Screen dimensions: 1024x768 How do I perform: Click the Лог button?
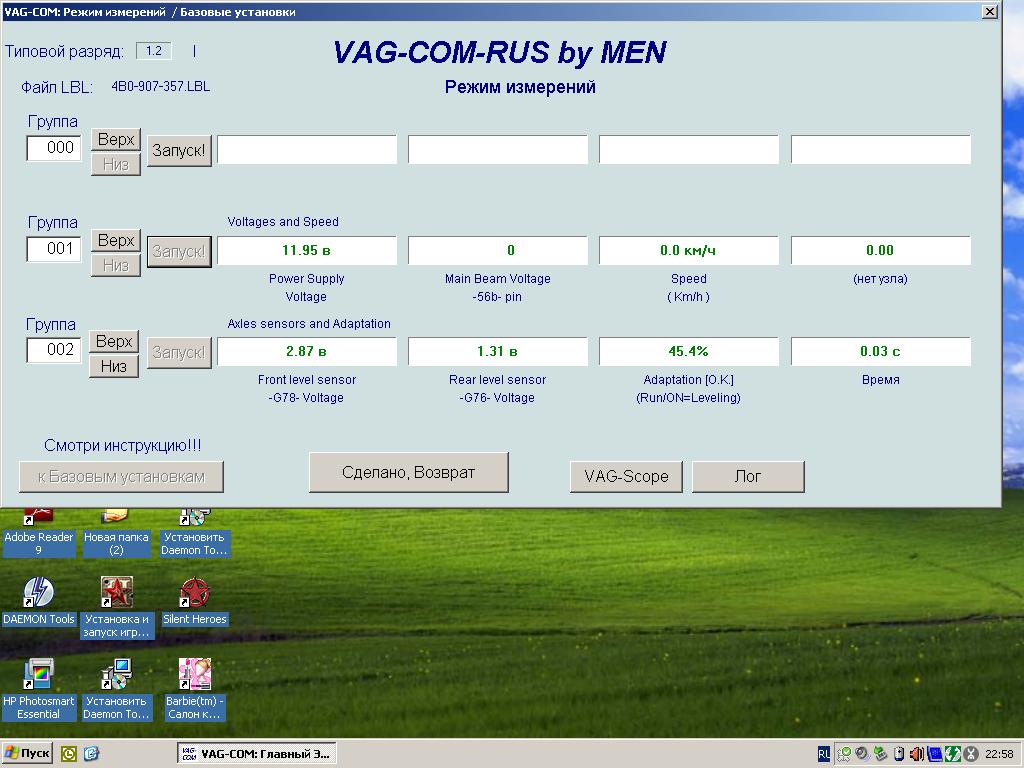point(748,476)
